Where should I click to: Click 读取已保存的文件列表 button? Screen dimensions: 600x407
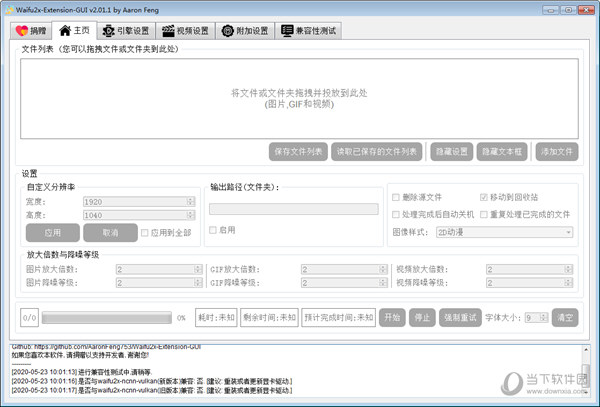point(377,152)
